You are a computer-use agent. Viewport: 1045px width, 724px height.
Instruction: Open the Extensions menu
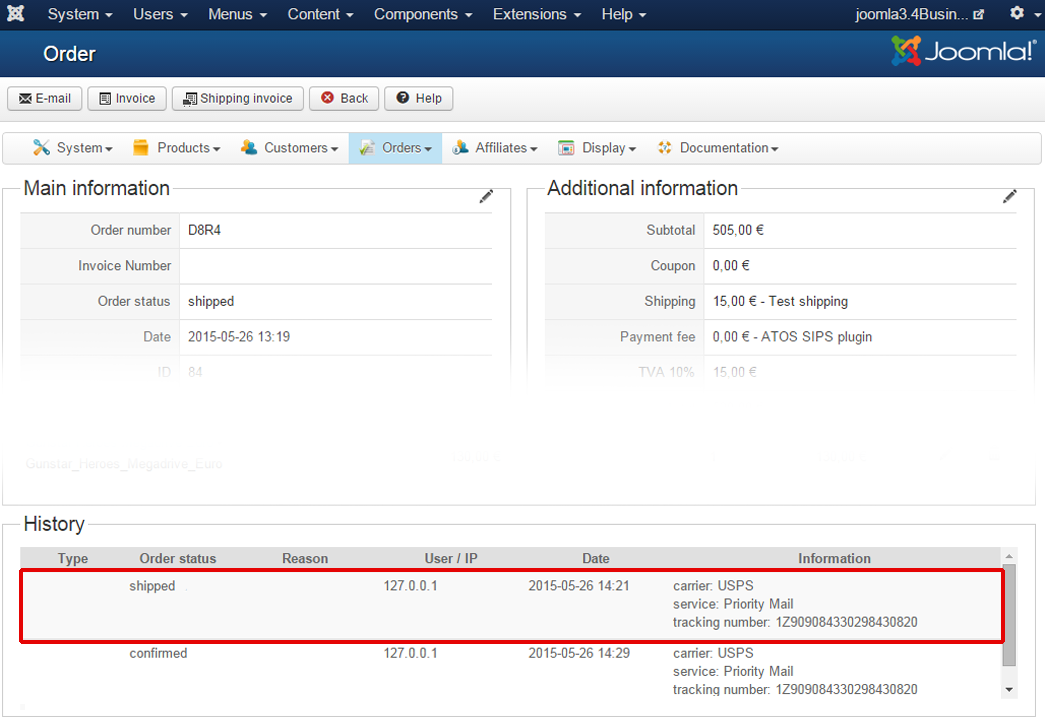pyautogui.click(x=536, y=14)
